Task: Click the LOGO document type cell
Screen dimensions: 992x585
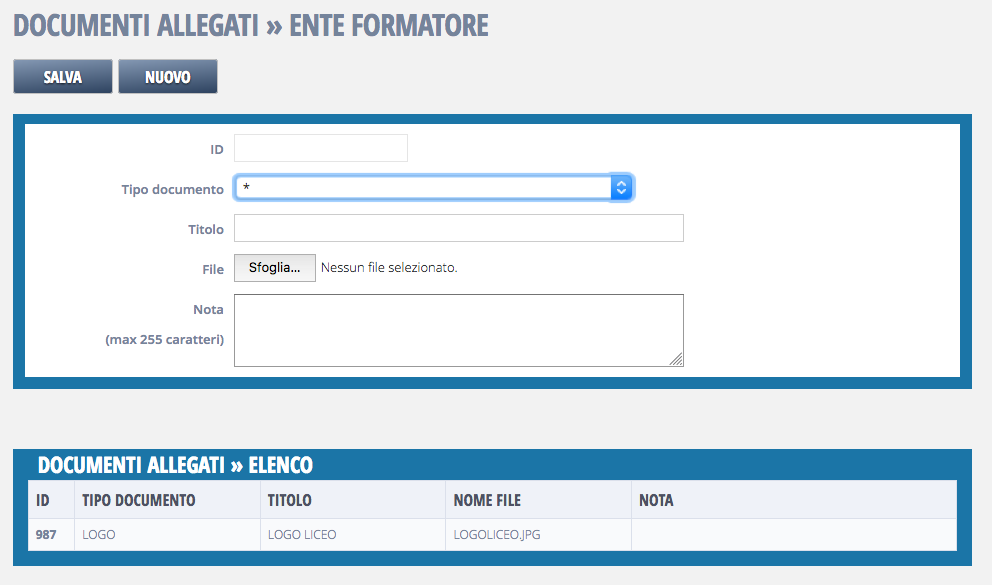Action: [99, 534]
